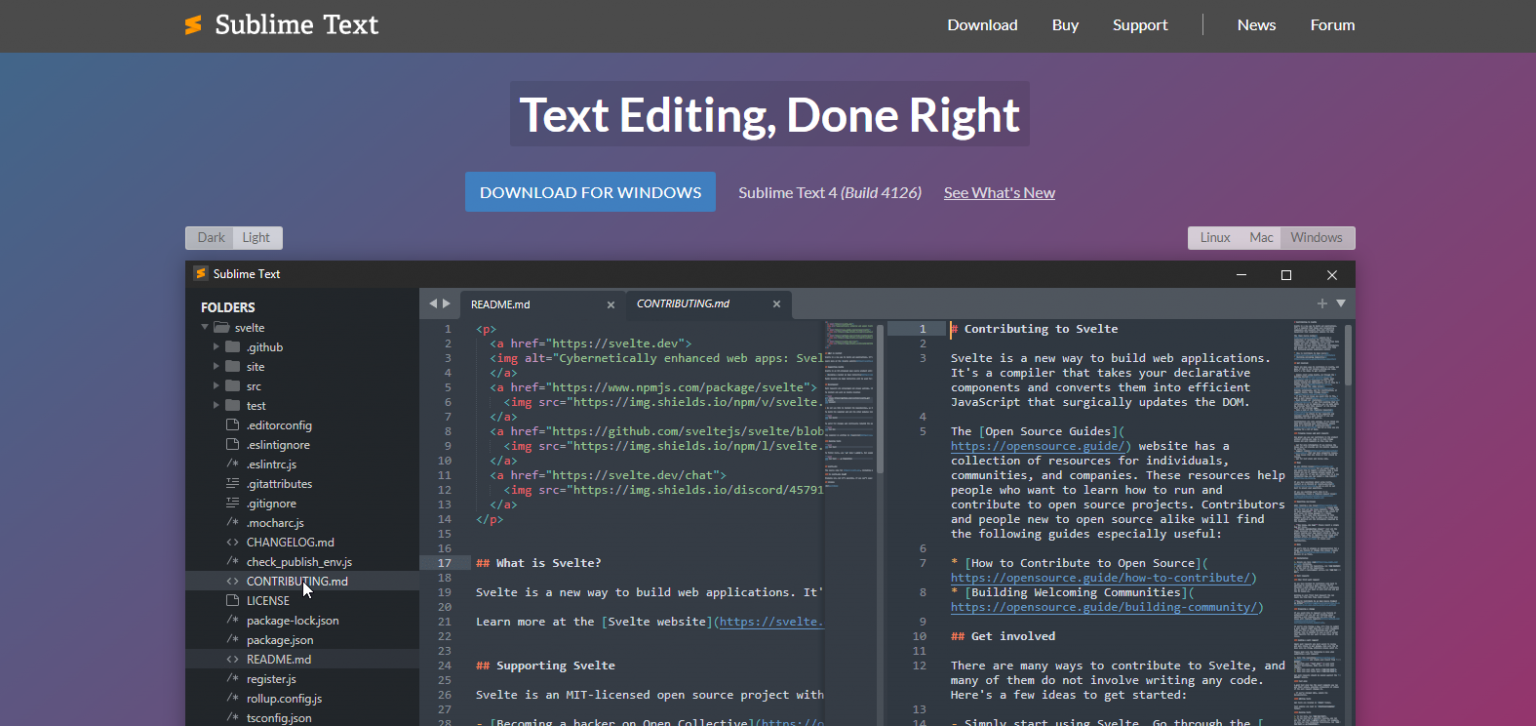Switch the theme preview to Light
This screenshot has width=1536, height=726.
pos(257,237)
